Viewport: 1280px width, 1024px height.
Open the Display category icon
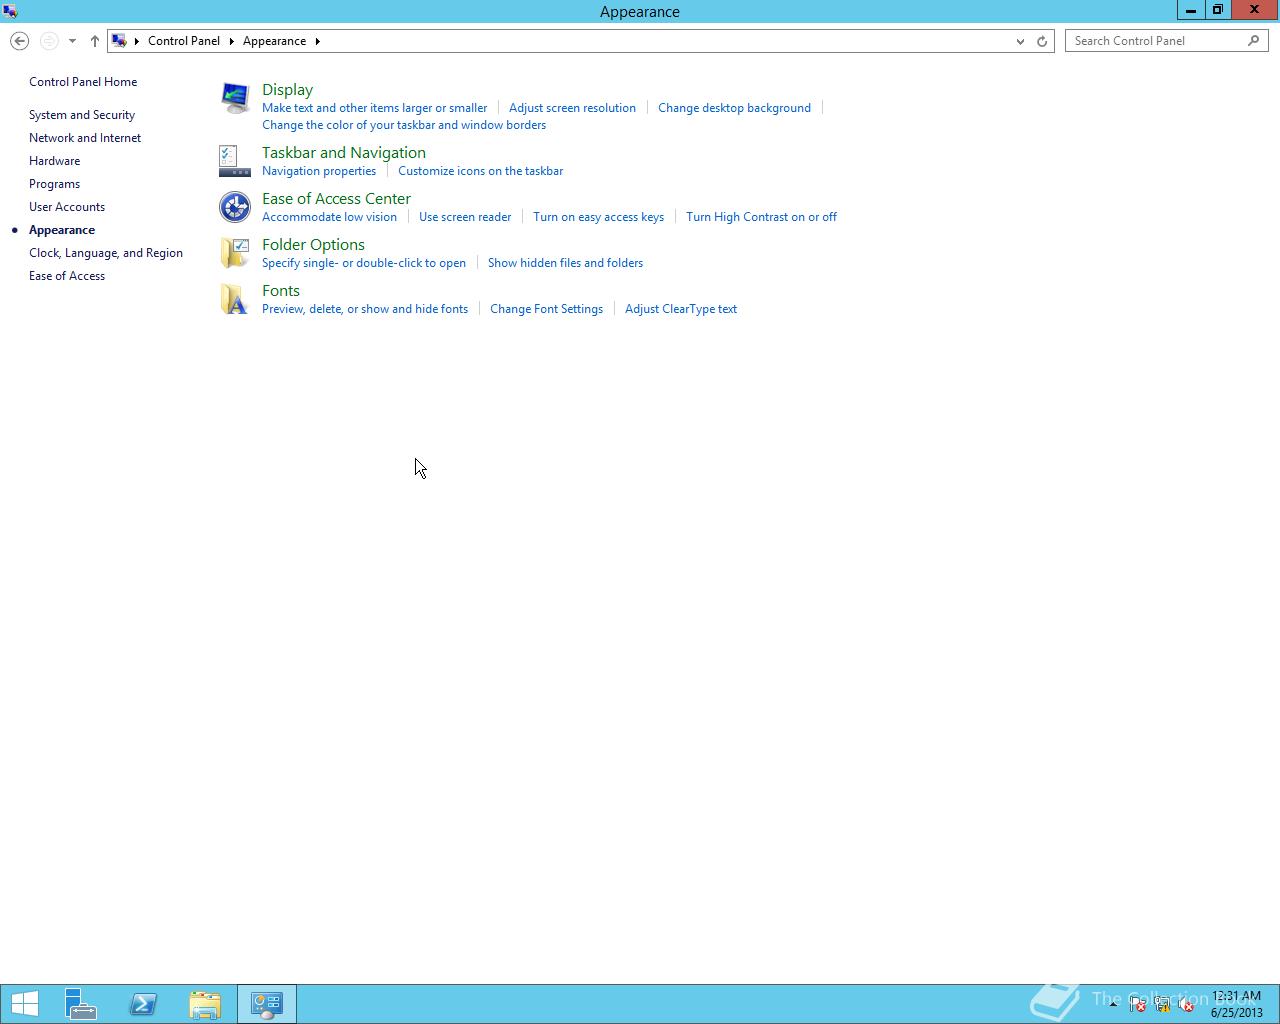pos(235,98)
